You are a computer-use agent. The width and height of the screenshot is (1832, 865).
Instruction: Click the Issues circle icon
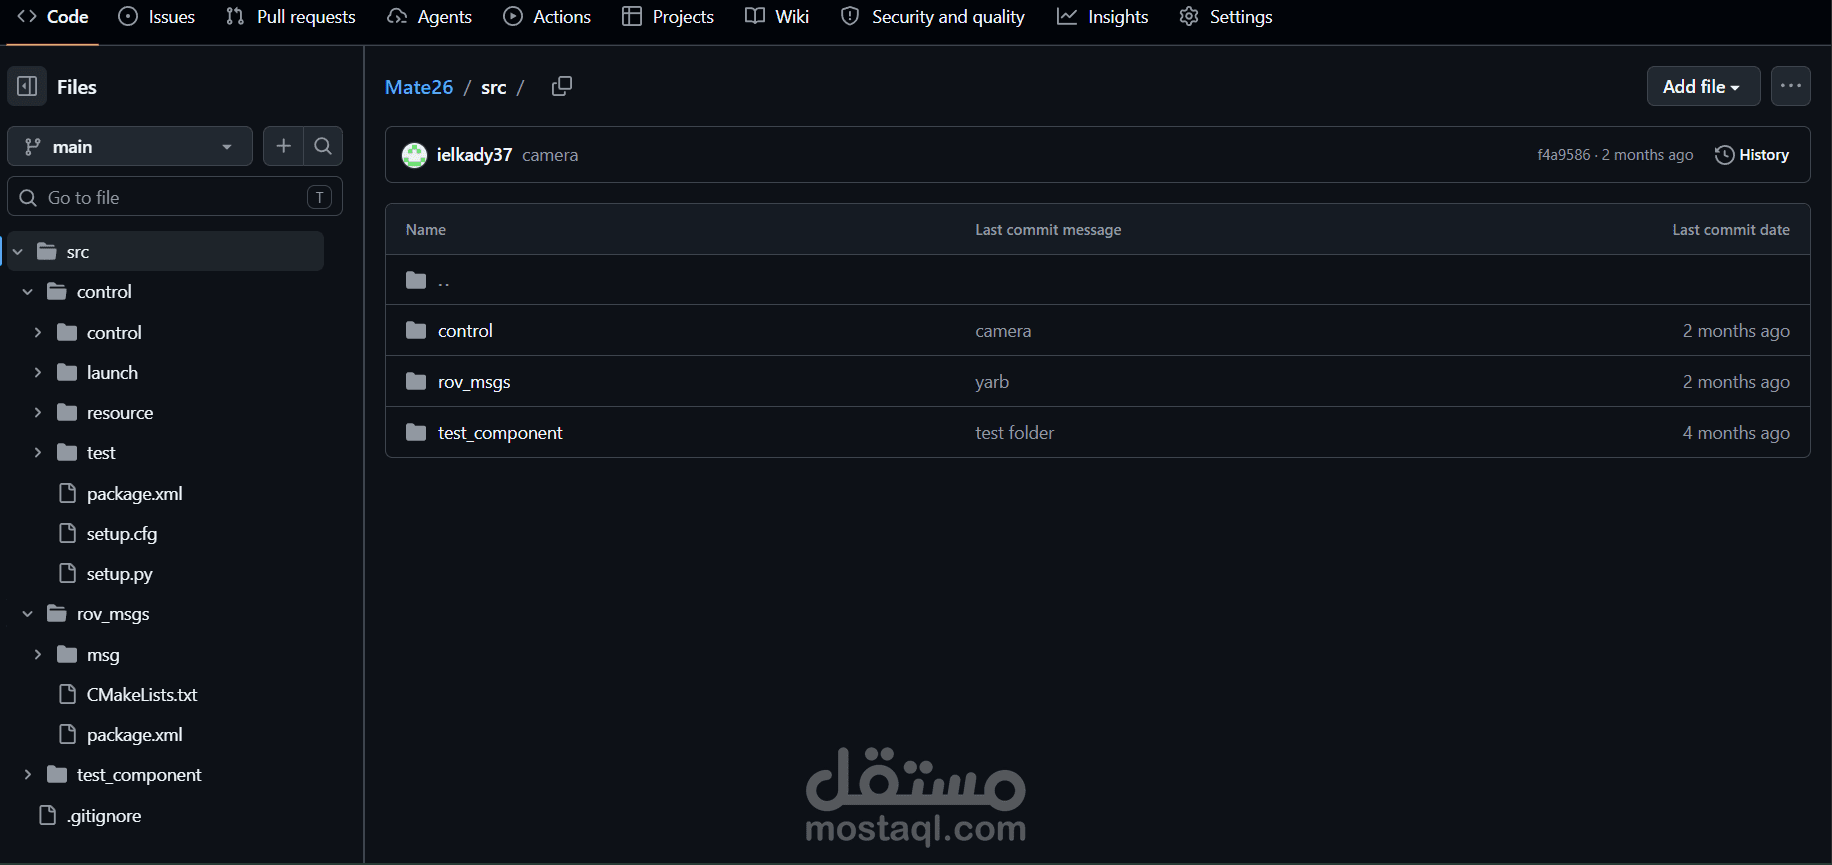[x=128, y=16]
